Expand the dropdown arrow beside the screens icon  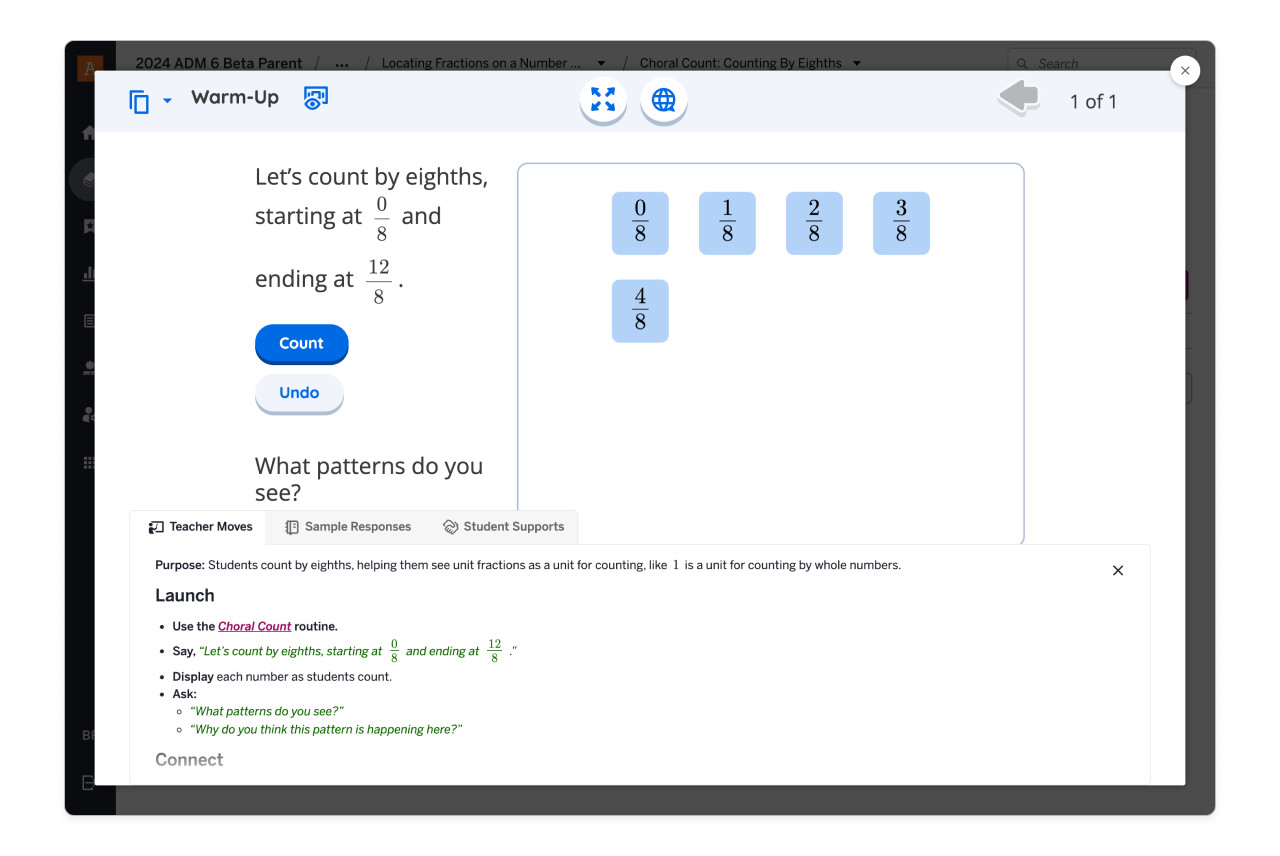click(x=167, y=101)
